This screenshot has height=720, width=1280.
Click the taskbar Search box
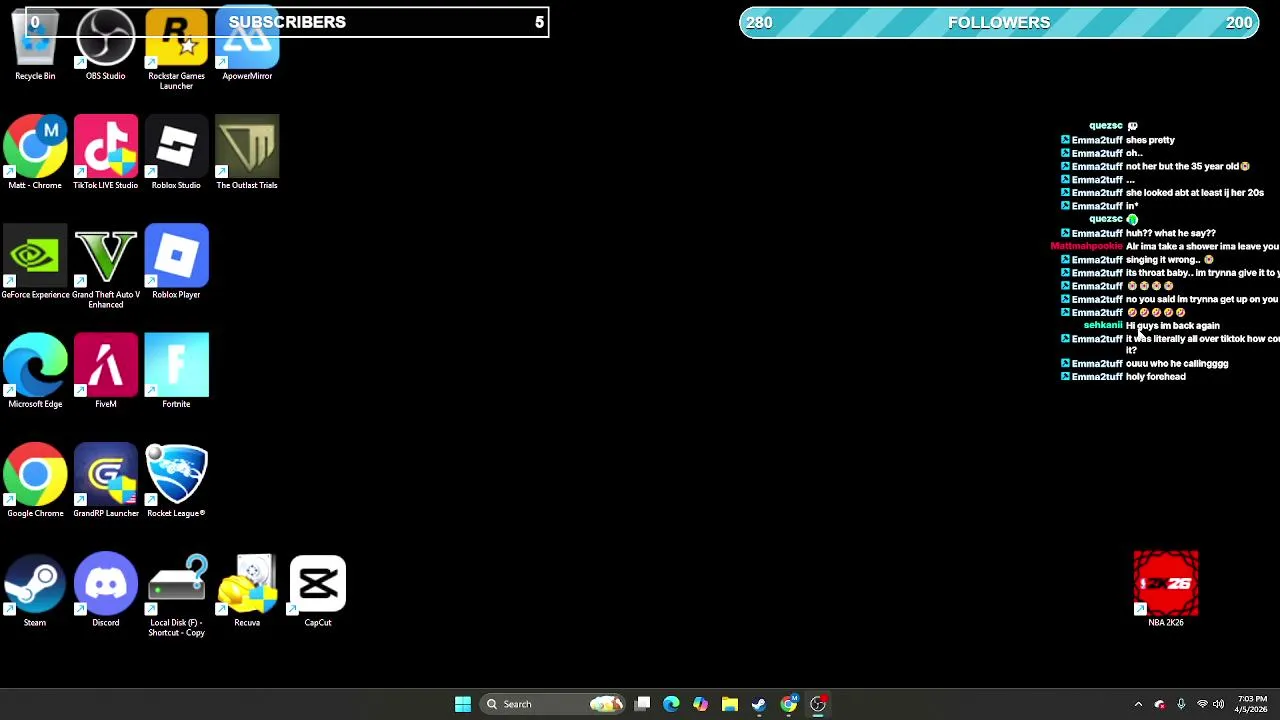pyautogui.click(x=553, y=704)
